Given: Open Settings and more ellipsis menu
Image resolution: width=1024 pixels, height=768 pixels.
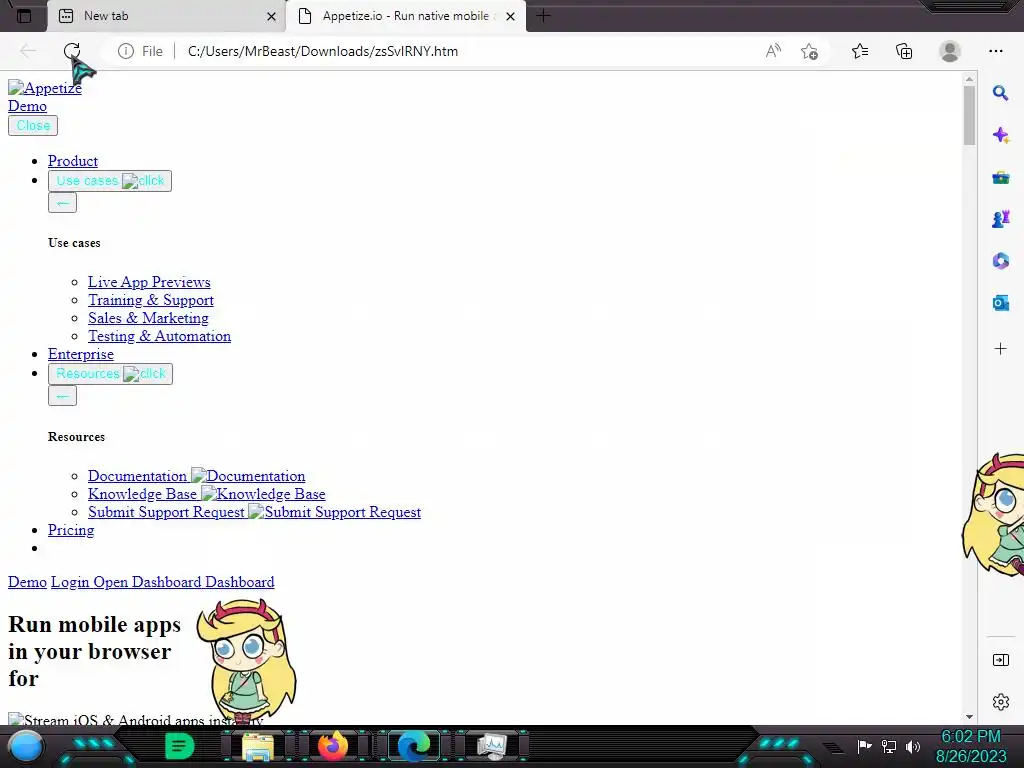Looking at the screenshot, I should point(996,51).
